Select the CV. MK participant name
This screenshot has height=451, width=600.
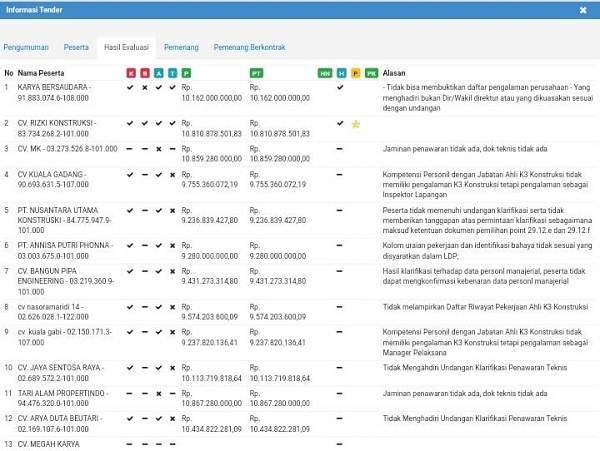[67, 149]
